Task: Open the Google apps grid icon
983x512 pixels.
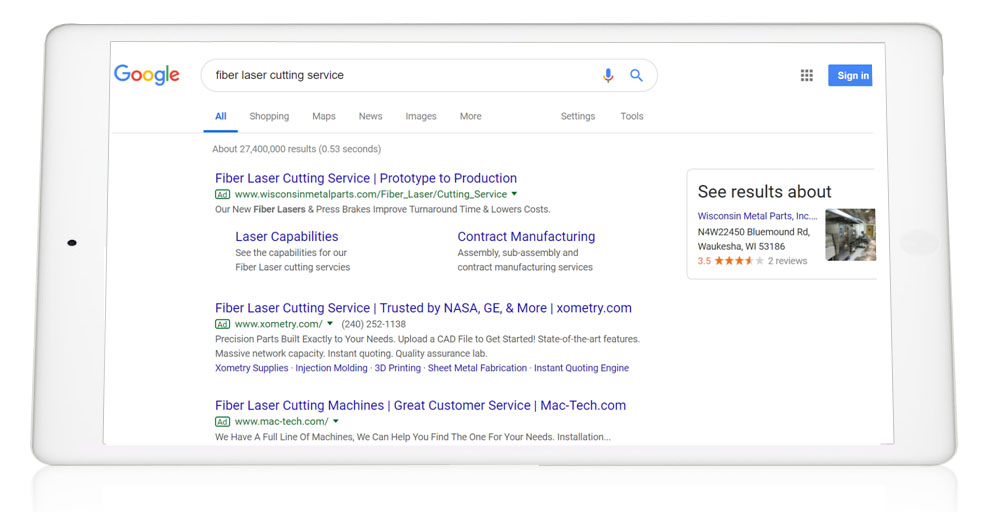Action: click(x=807, y=75)
